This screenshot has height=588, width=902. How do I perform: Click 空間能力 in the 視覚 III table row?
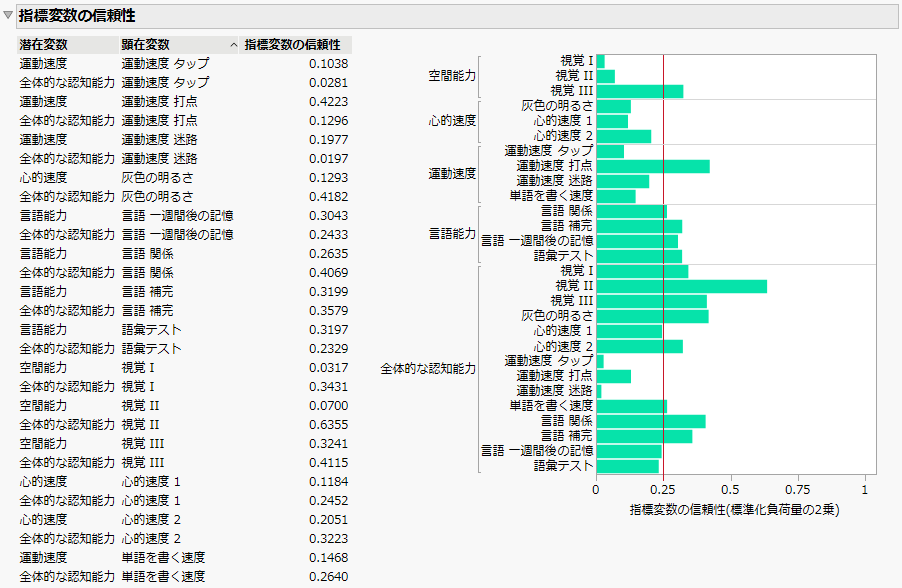pyautogui.click(x=43, y=444)
